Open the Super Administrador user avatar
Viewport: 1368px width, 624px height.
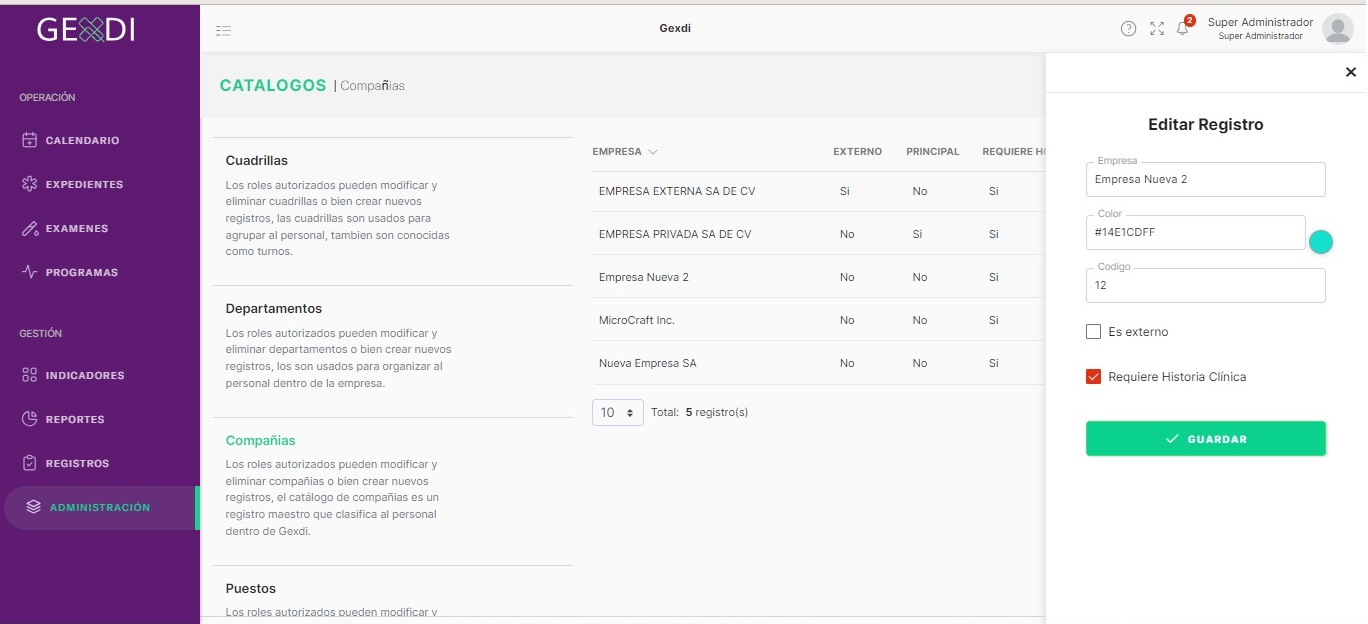coord(1338,29)
